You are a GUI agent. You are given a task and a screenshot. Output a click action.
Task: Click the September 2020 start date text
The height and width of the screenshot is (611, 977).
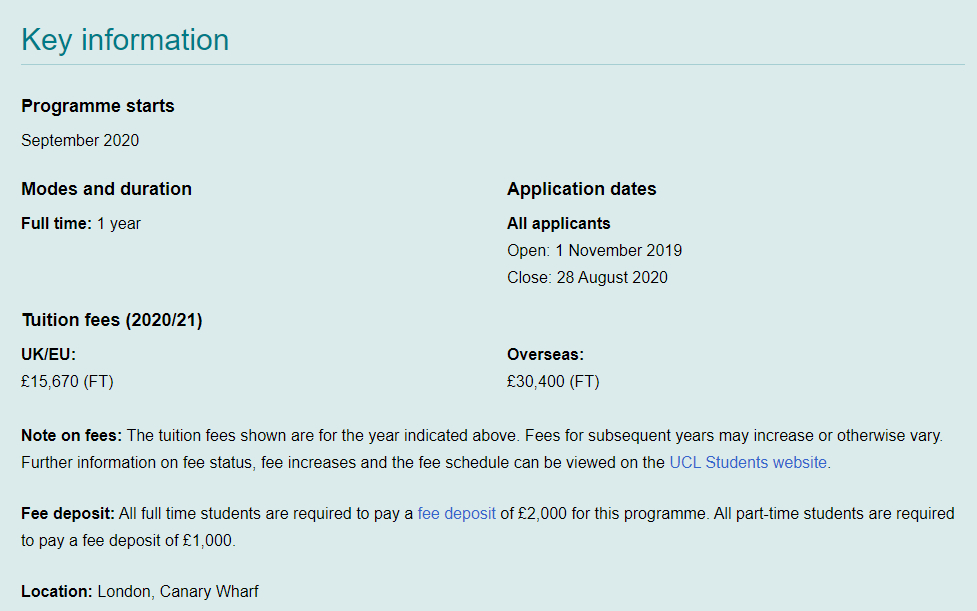click(80, 141)
